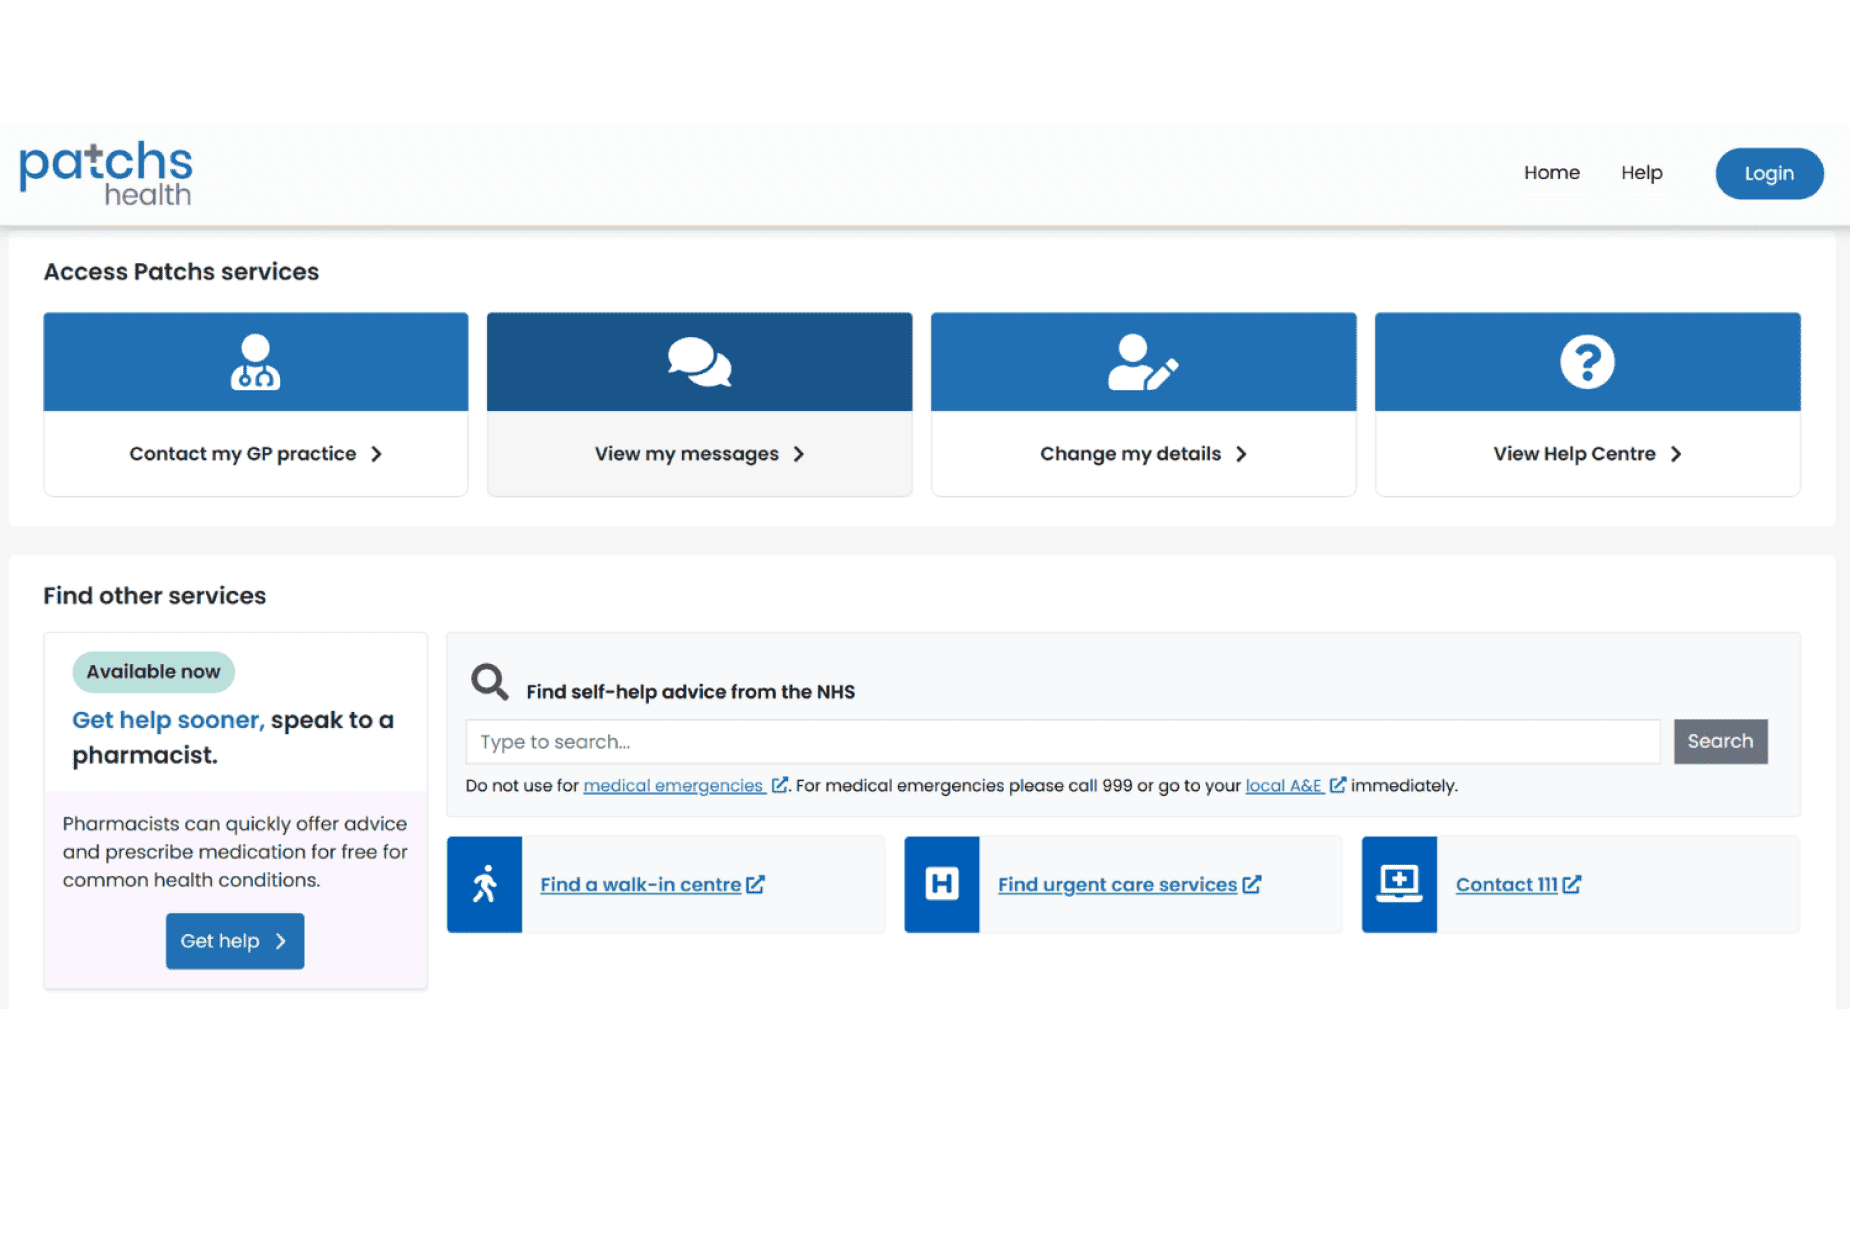Click the user edit icon for details

pyautogui.click(x=1143, y=362)
